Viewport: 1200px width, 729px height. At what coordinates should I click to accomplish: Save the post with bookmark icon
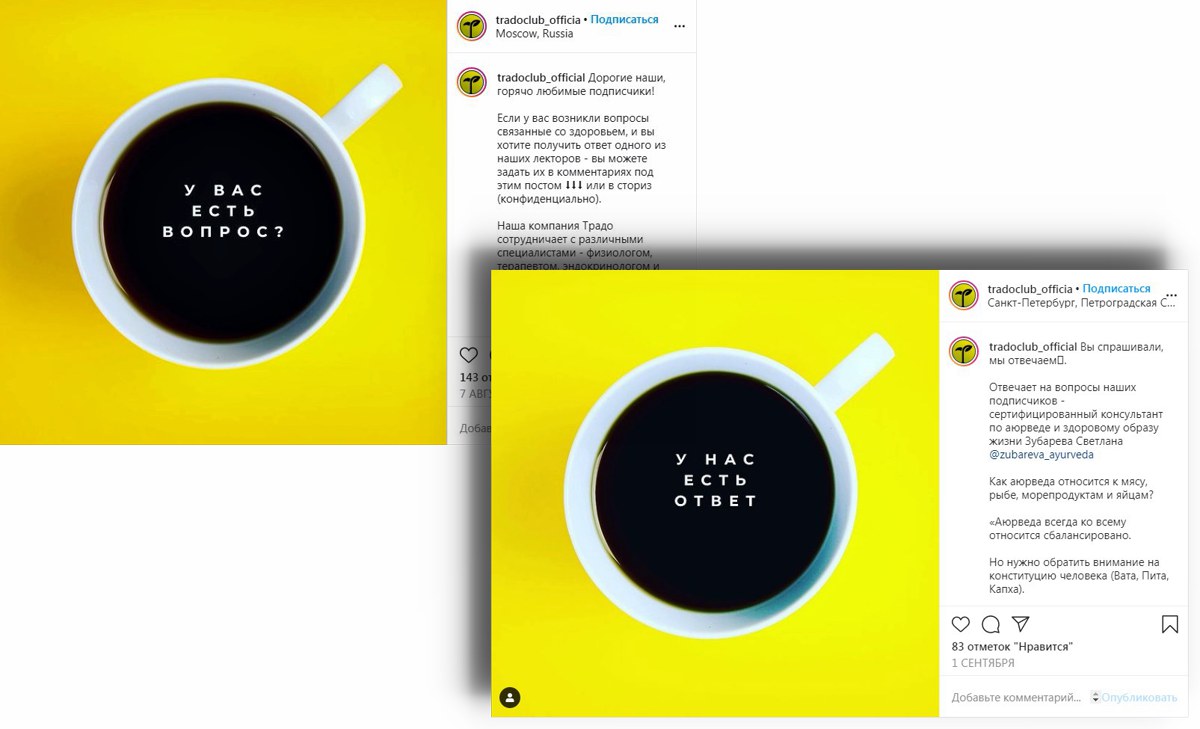coord(1170,624)
